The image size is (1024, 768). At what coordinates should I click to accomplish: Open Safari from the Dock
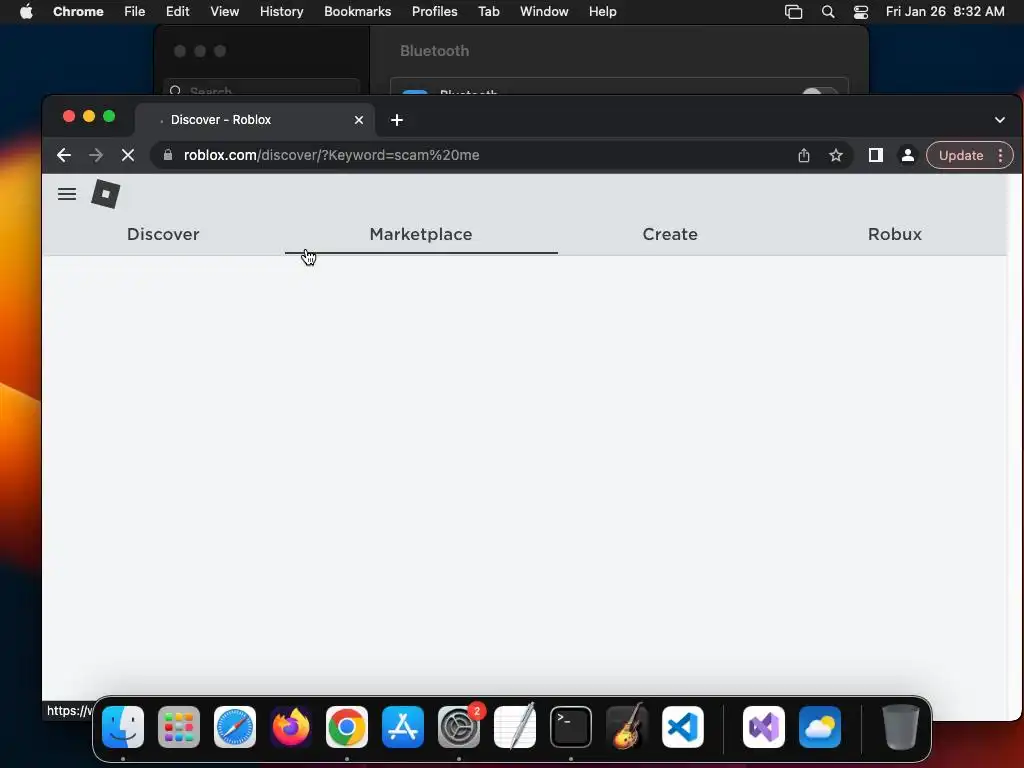tap(235, 727)
